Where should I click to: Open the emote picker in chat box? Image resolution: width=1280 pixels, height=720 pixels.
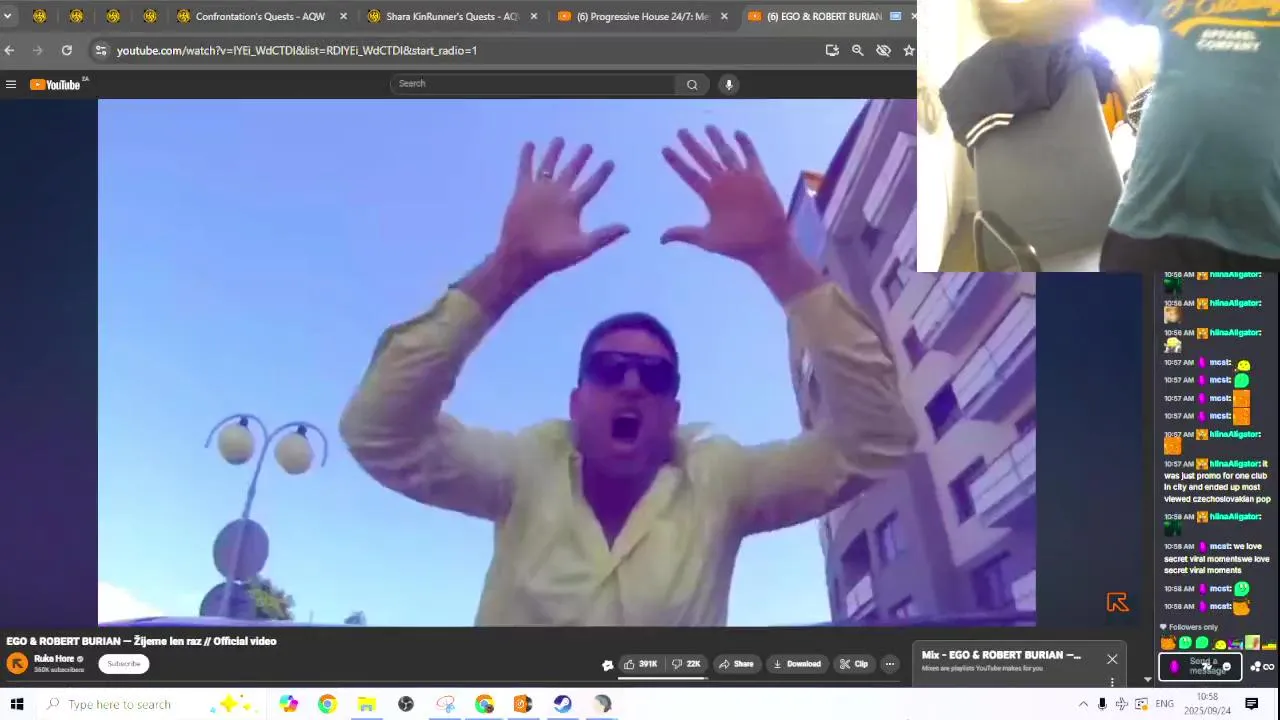point(1227,667)
